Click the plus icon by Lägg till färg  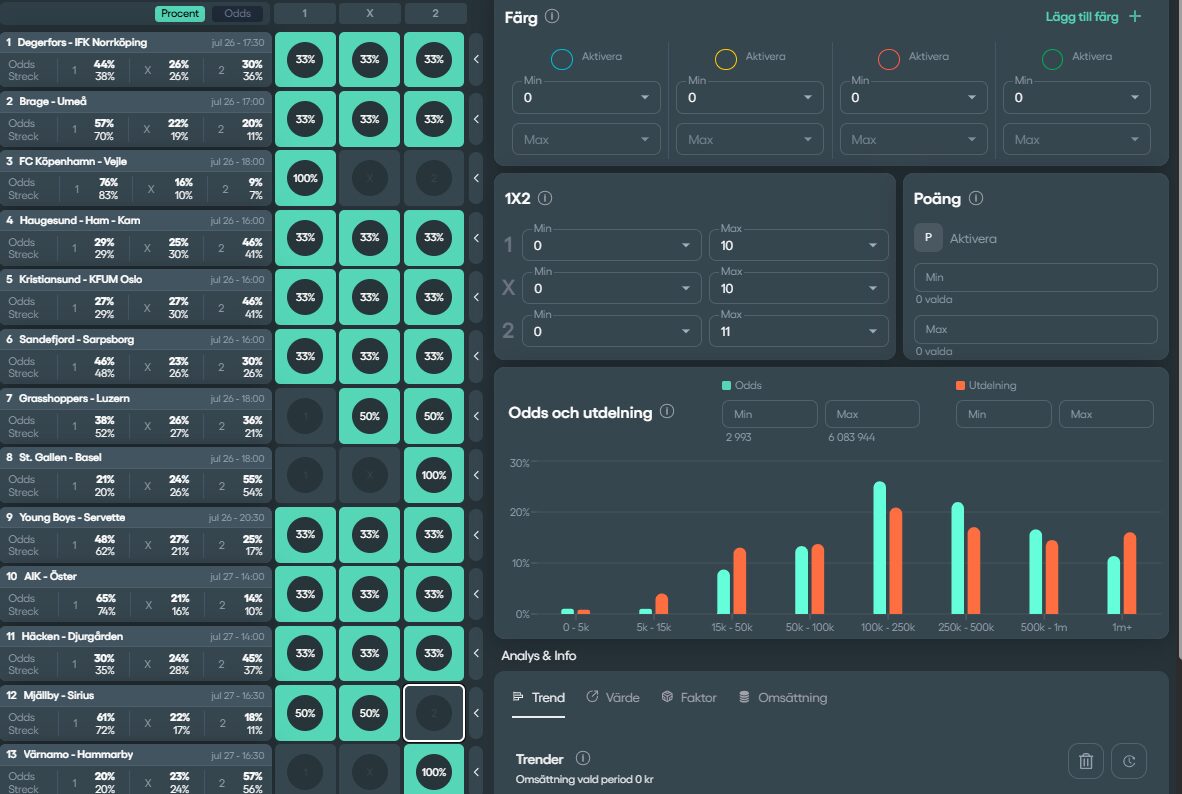(x=1134, y=17)
